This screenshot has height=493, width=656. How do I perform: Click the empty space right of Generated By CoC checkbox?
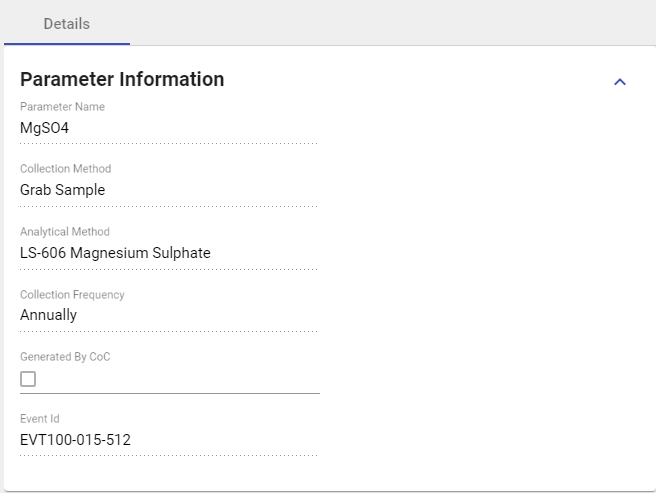click(x=180, y=379)
